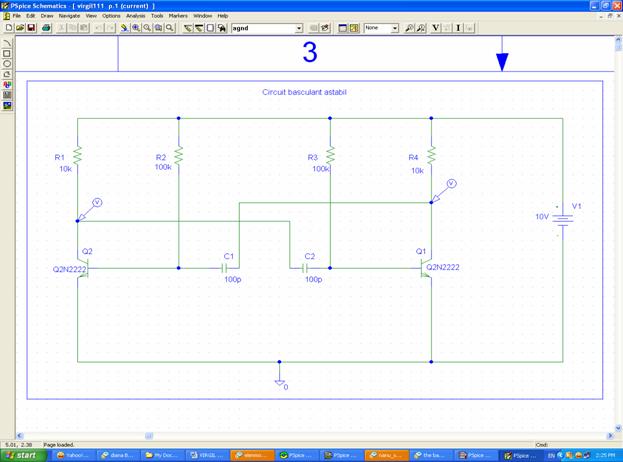Screen dimensions: 623x462
Task: Open the Draw menu
Action: 47,16
